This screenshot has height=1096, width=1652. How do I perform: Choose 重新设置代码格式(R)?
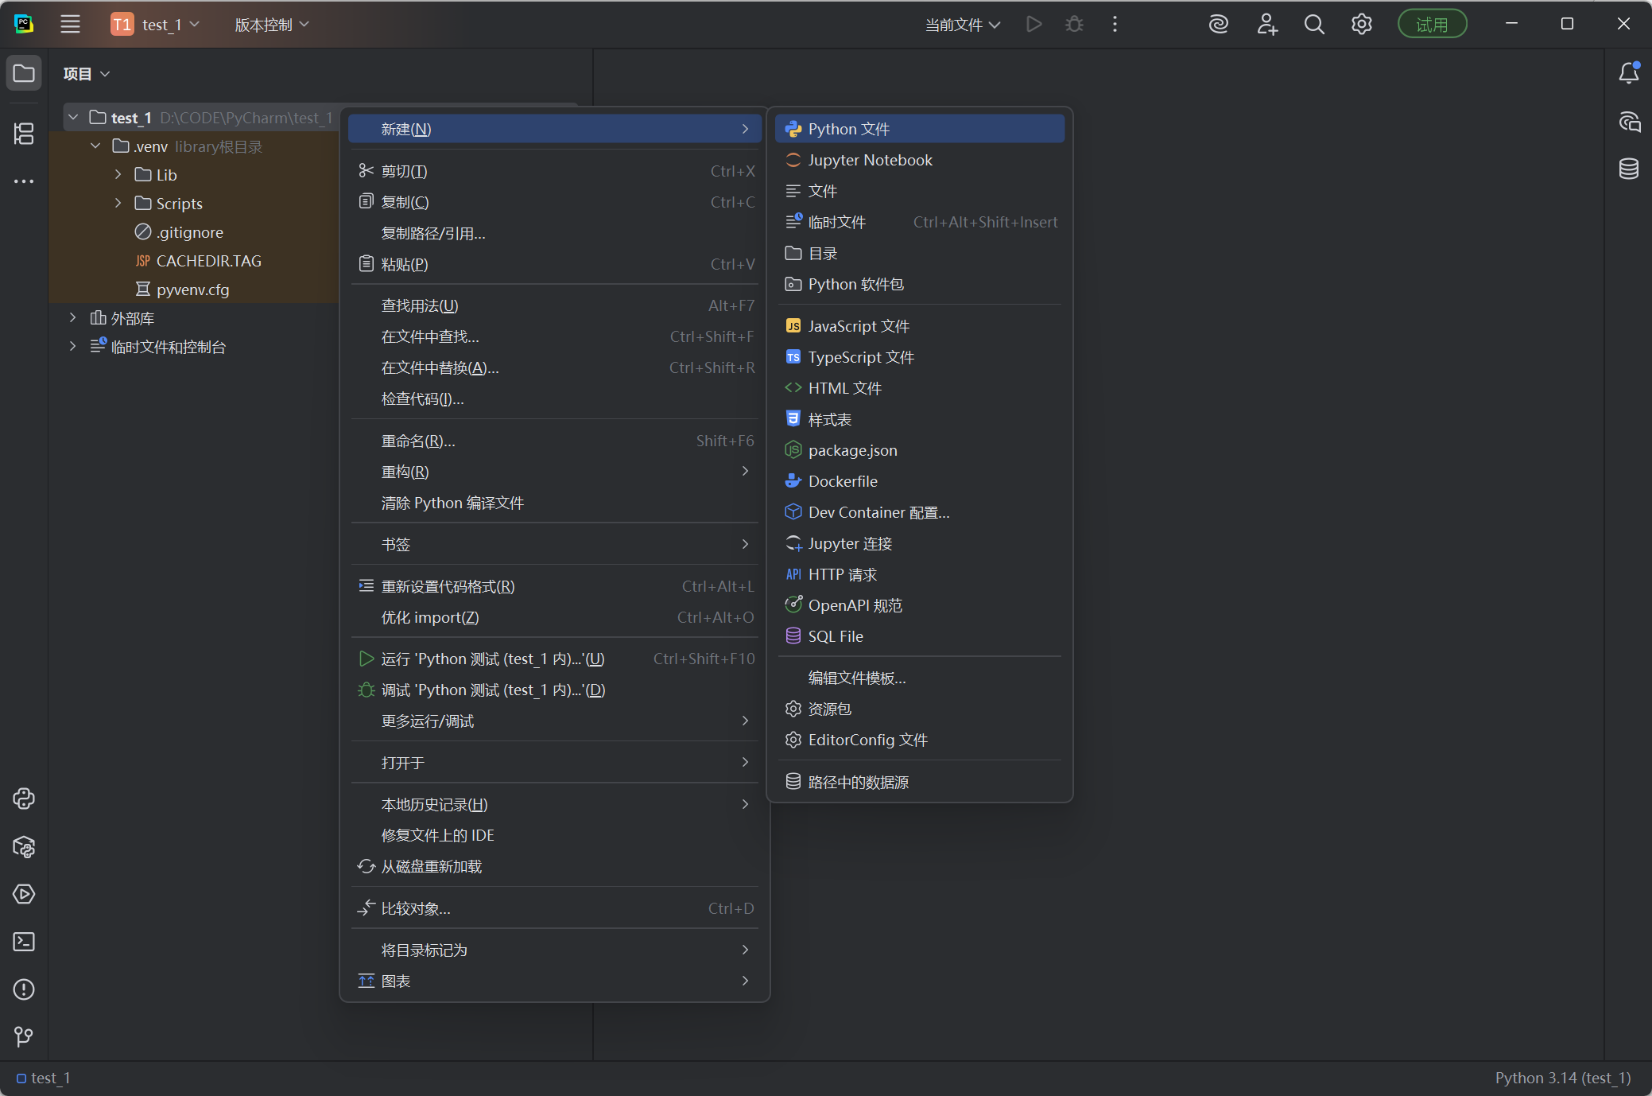coord(555,586)
